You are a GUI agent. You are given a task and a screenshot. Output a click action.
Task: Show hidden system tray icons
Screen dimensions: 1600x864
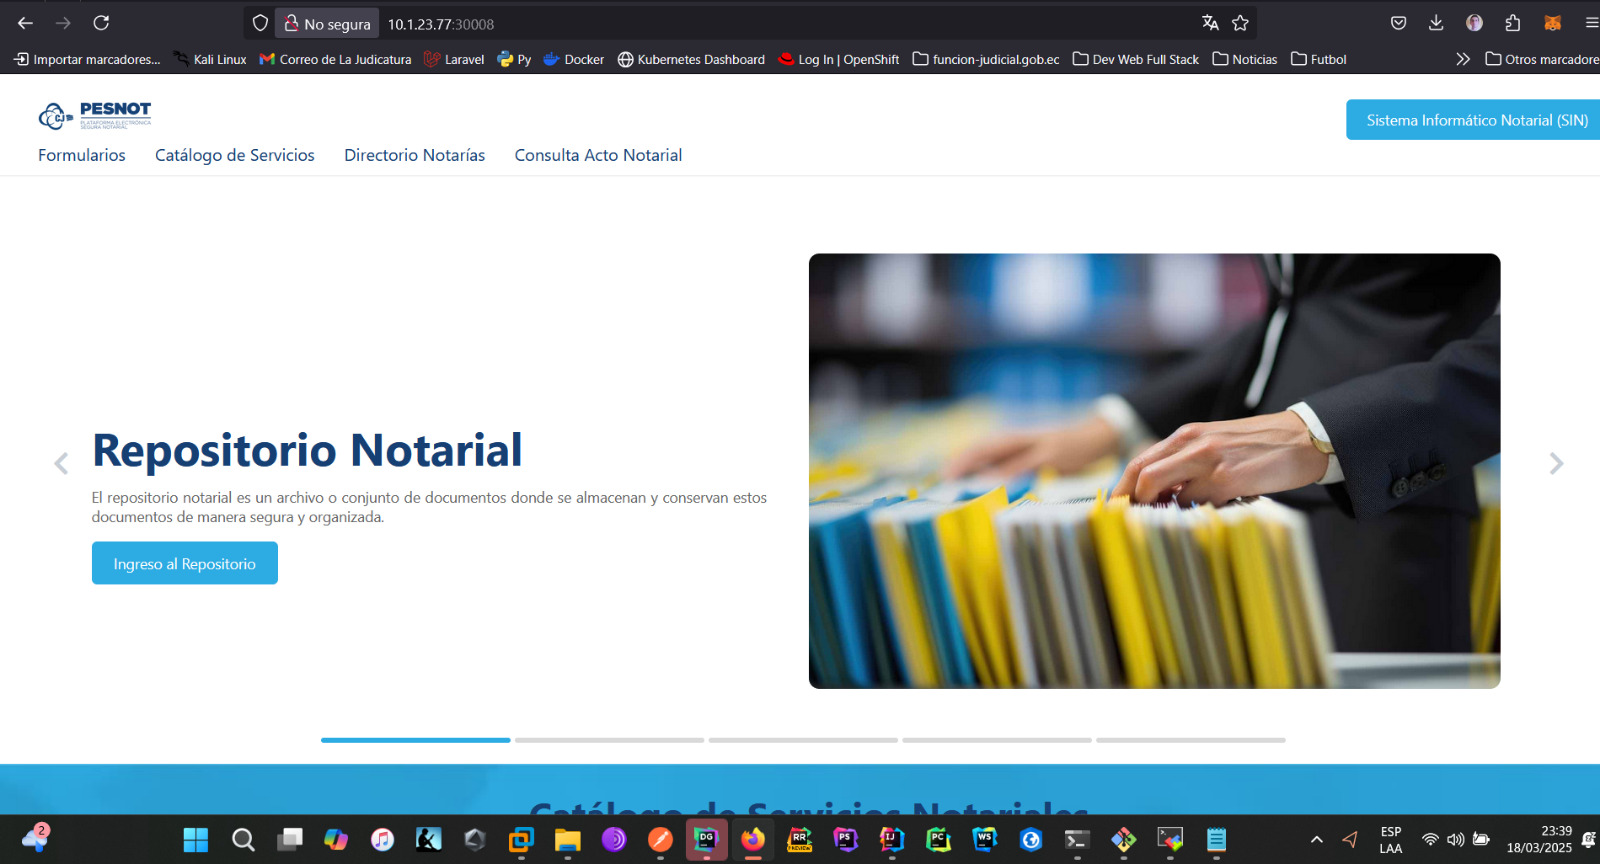(x=1316, y=840)
